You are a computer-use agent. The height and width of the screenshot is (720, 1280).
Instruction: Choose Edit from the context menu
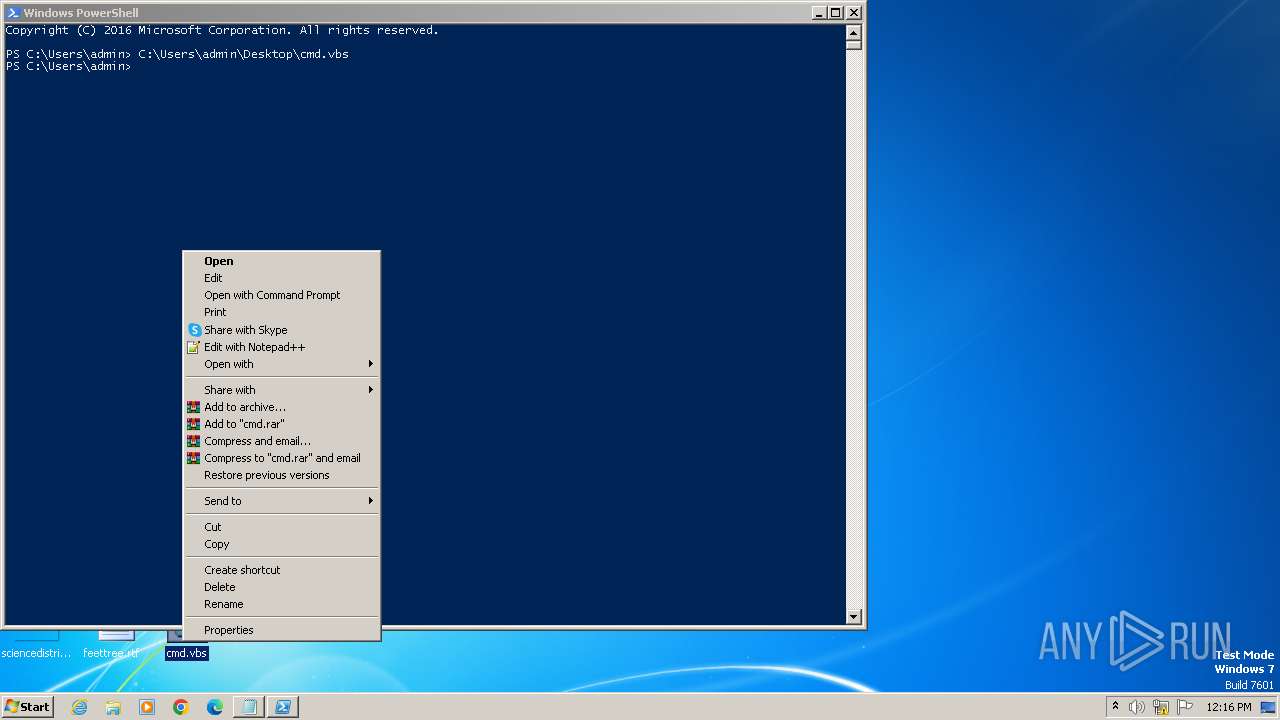click(281, 278)
